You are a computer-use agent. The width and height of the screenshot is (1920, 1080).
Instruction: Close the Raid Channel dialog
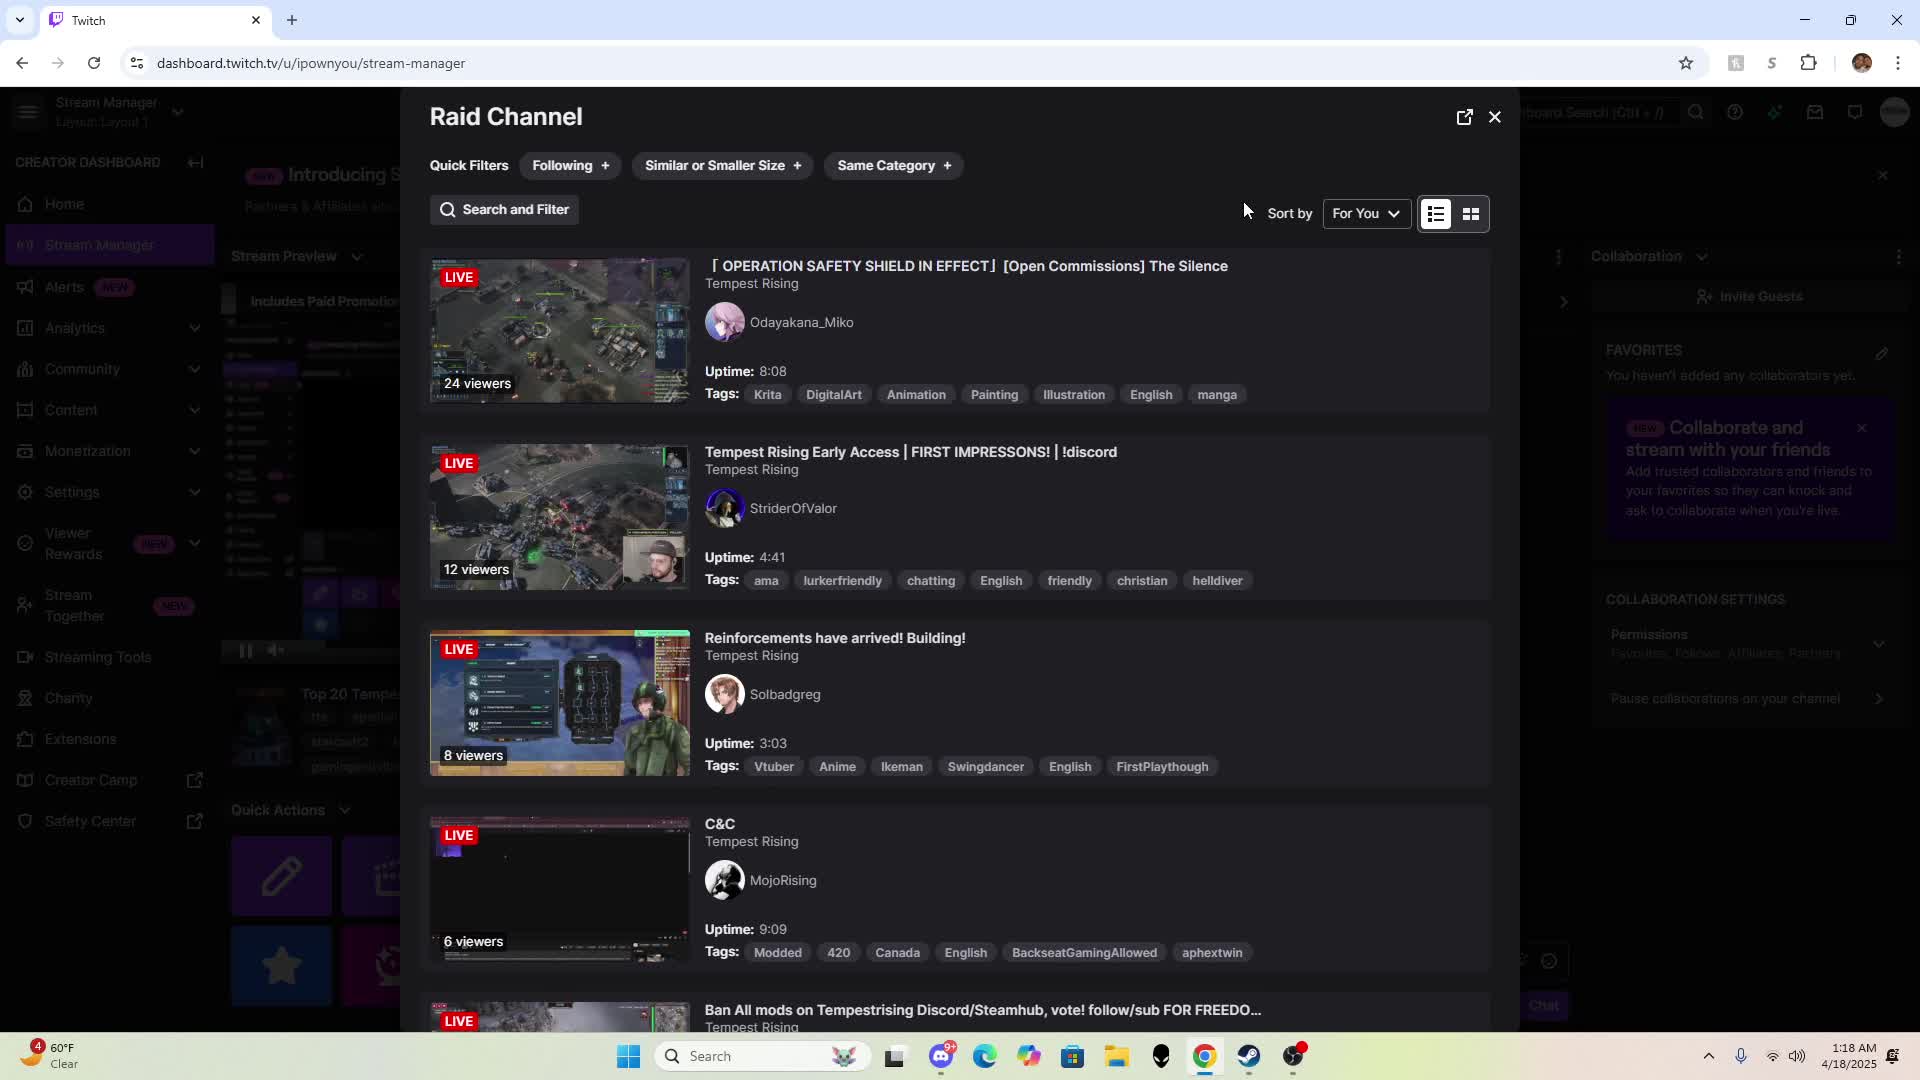[1495, 117]
